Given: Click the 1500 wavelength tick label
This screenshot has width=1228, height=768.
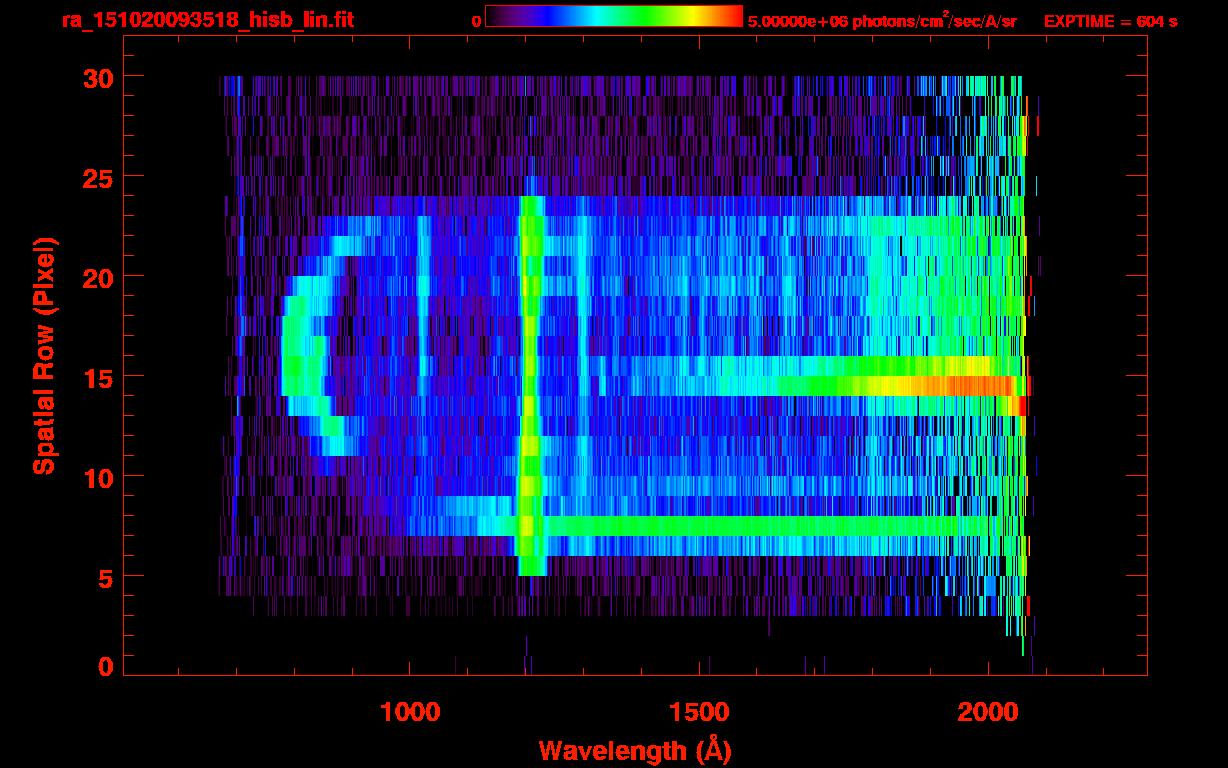Looking at the screenshot, I should (699, 712).
